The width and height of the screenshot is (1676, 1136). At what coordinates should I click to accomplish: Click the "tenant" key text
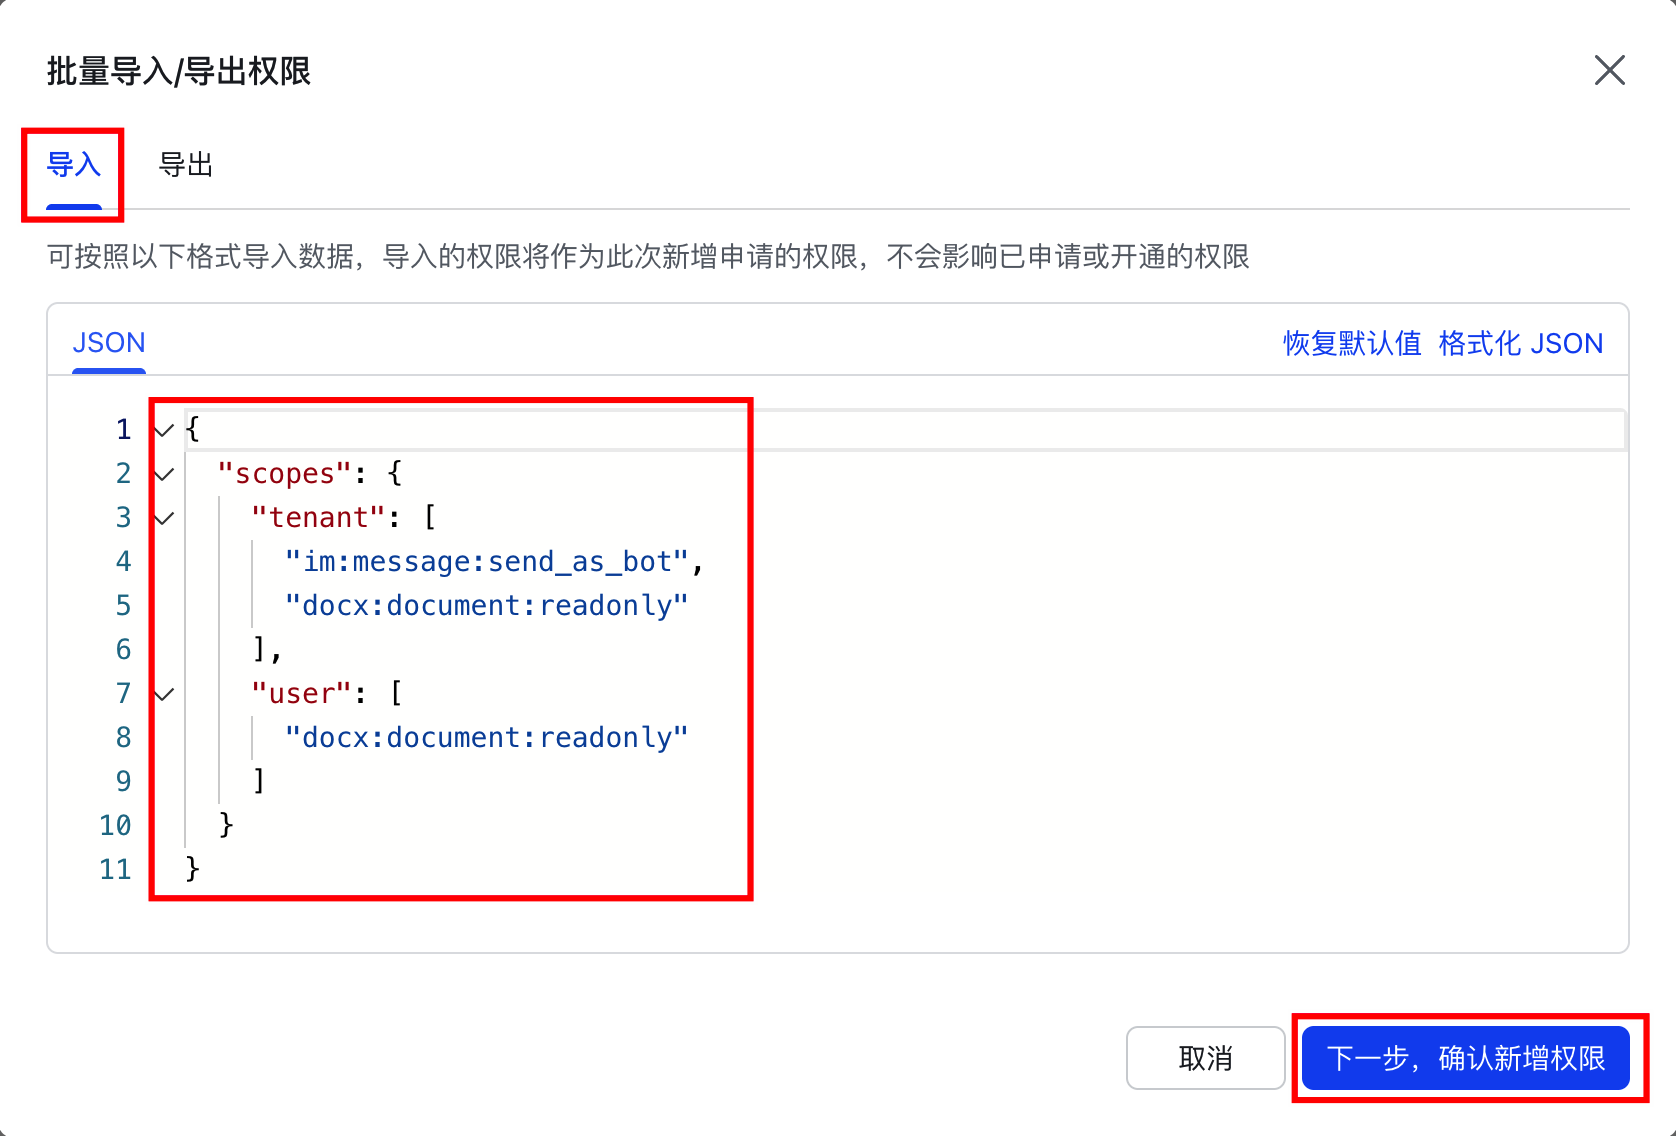pos(318,517)
